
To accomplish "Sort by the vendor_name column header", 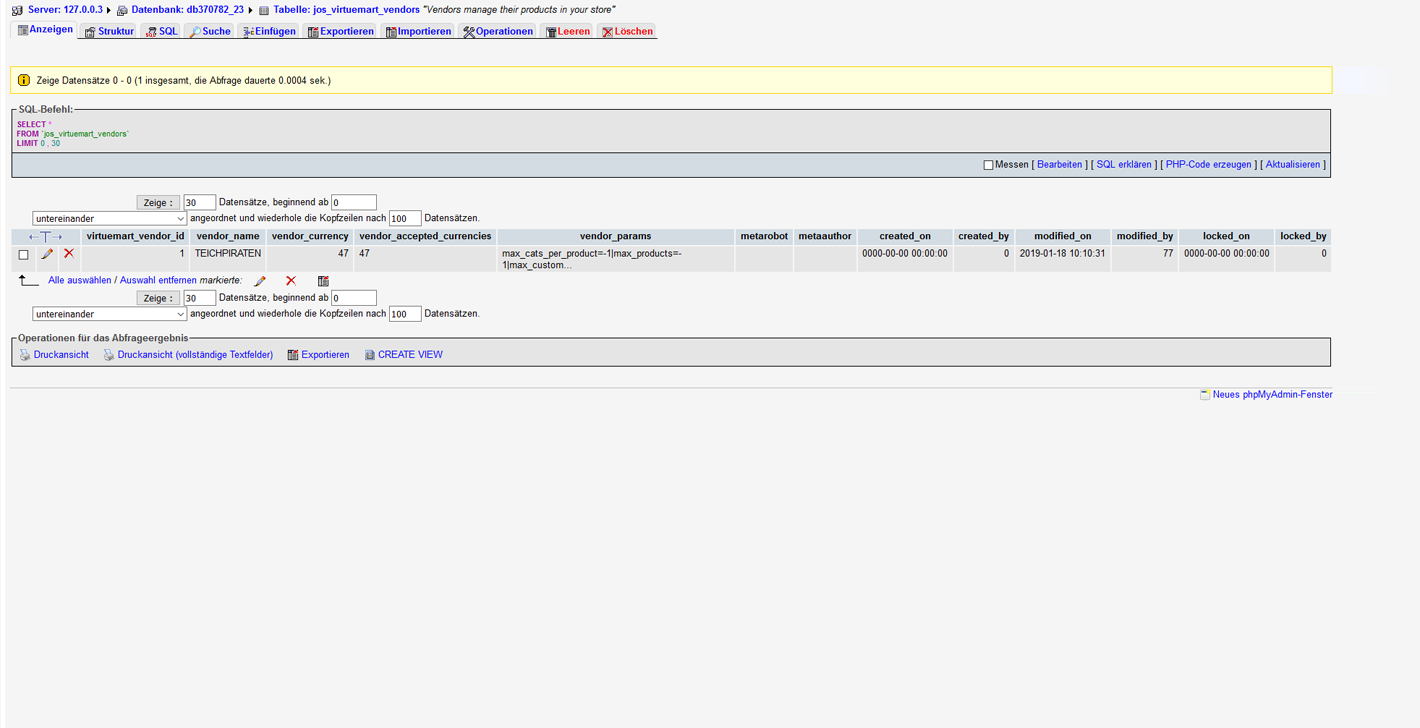I will (x=228, y=237).
